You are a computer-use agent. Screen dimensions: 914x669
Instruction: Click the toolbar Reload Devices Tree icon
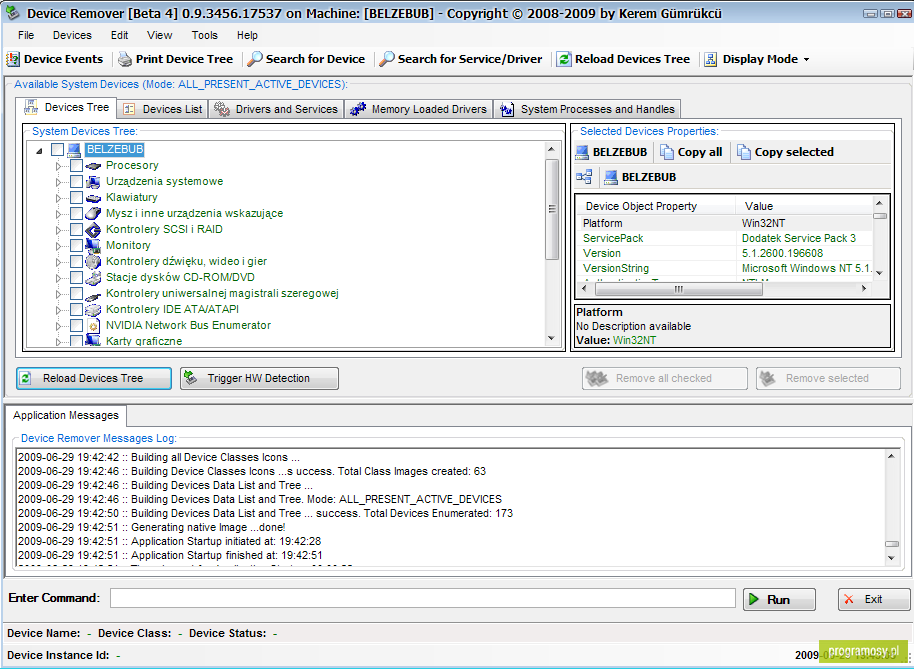click(564, 59)
